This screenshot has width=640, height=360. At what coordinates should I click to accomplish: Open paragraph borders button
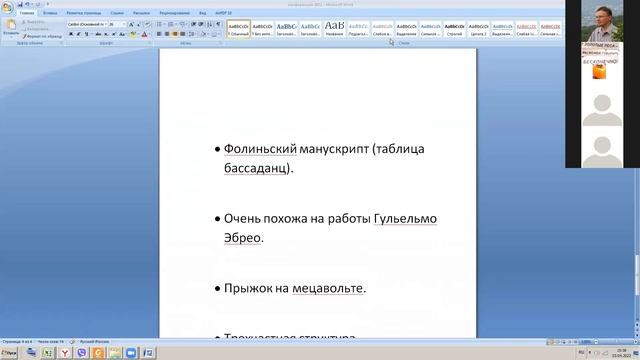(215, 34)
